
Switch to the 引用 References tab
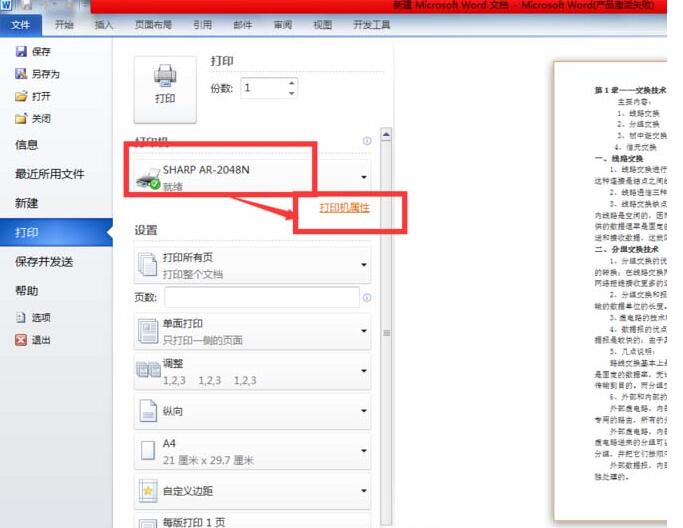(x=203, y=24)
